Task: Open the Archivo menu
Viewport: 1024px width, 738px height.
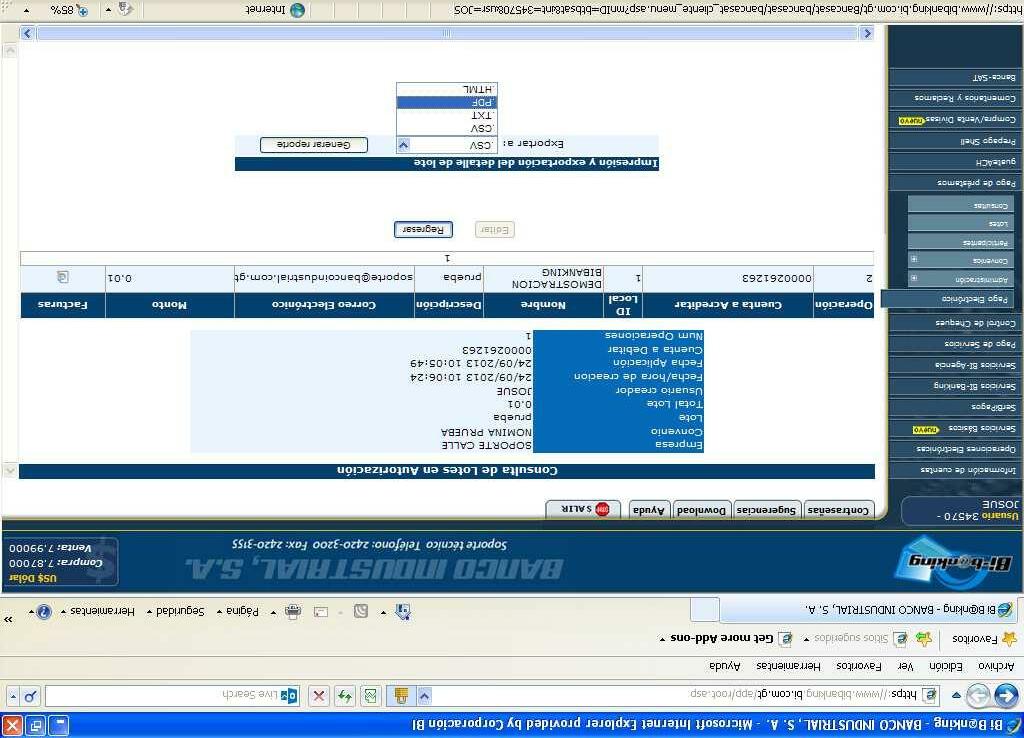Action: 996,666
